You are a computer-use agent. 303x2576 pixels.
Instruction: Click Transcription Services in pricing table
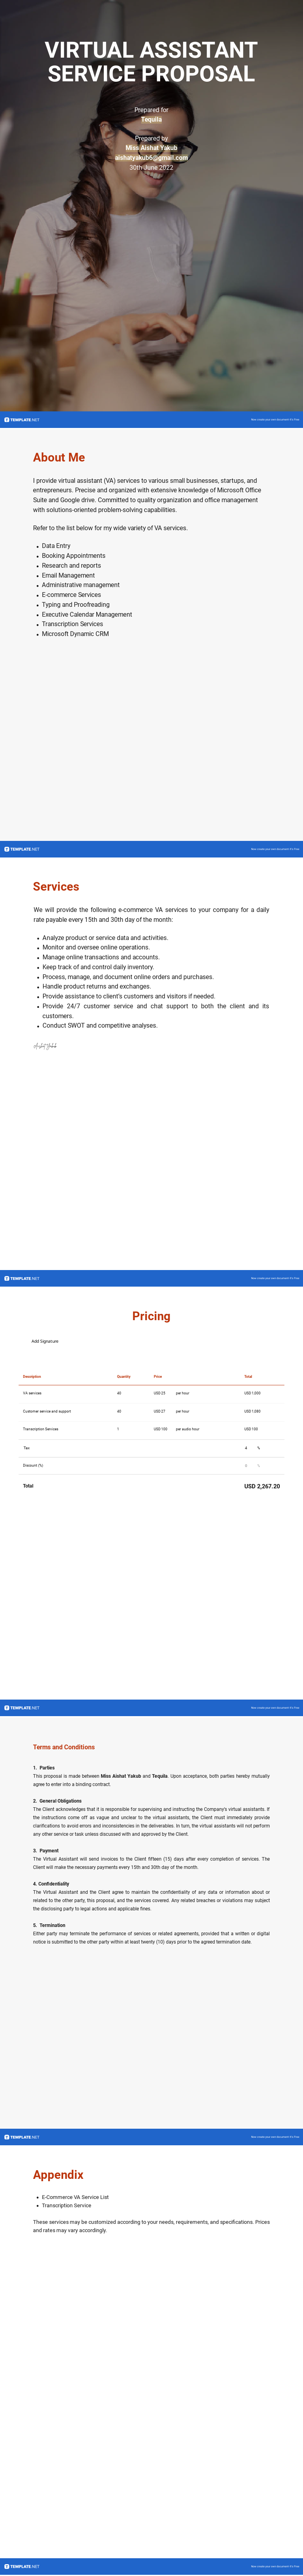click(x=41, y=1429)
